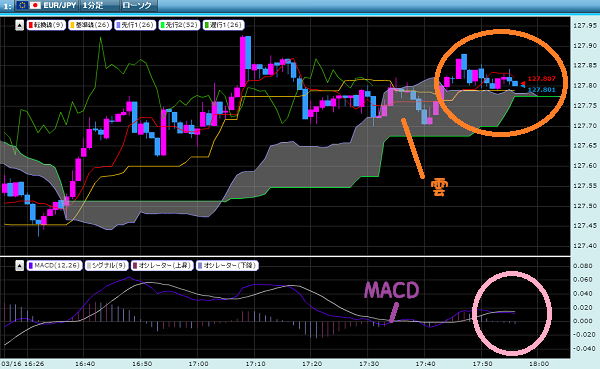Click the 17:30 time axis label
This screenshot has height=369, width=600.
(368, 364)
